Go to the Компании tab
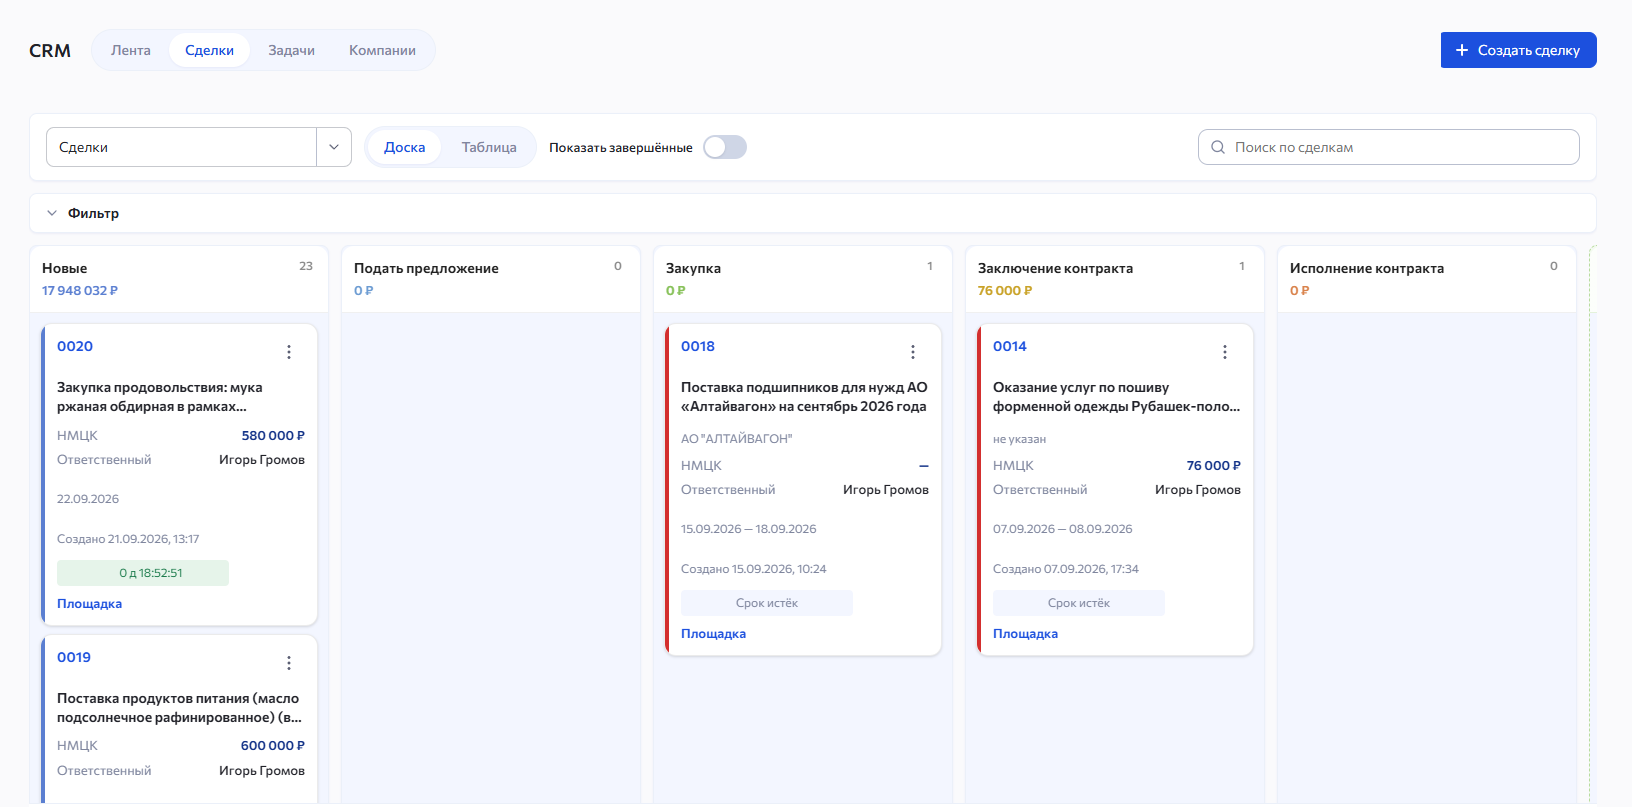 point(382,50)
